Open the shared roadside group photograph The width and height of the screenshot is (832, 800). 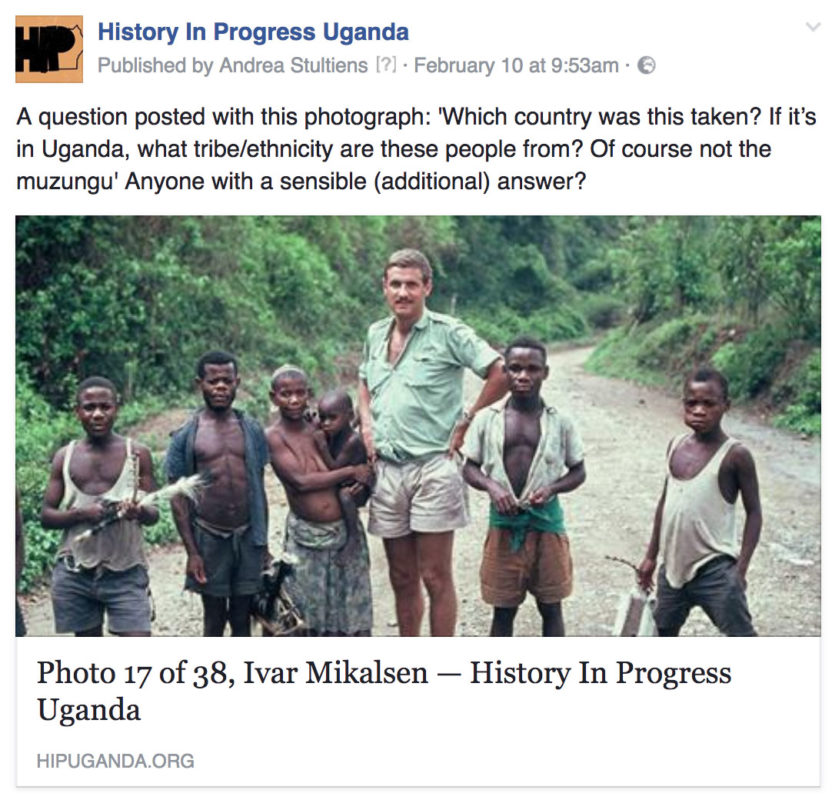point(418,426)
